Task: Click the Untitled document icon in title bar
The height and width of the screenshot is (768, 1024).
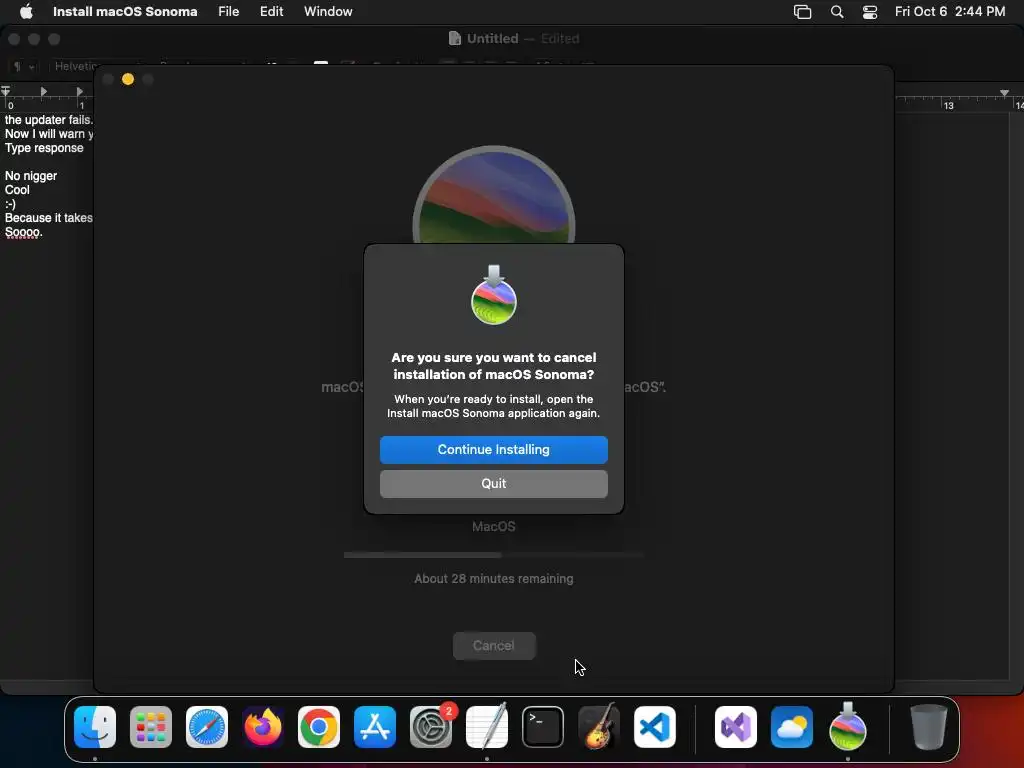Action: coord(455,39)
